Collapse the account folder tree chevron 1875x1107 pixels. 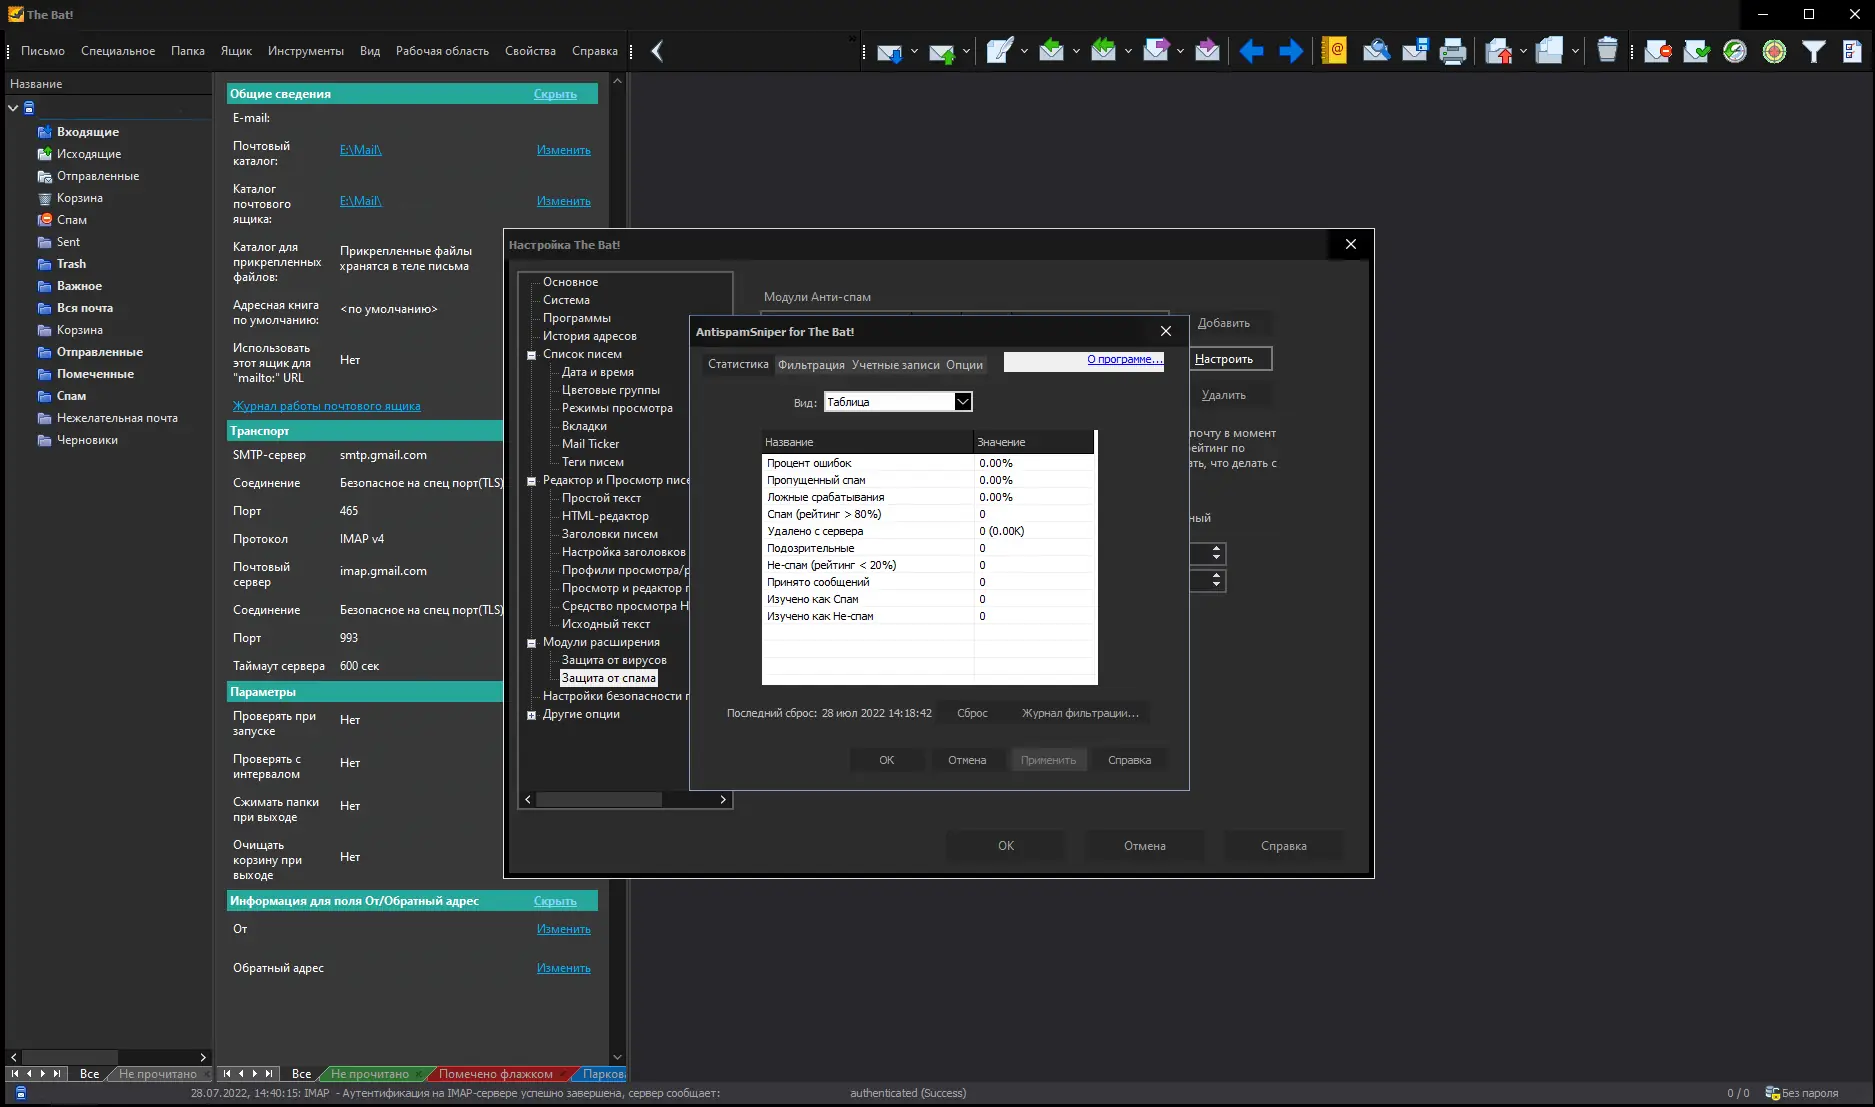coord(14,108)
